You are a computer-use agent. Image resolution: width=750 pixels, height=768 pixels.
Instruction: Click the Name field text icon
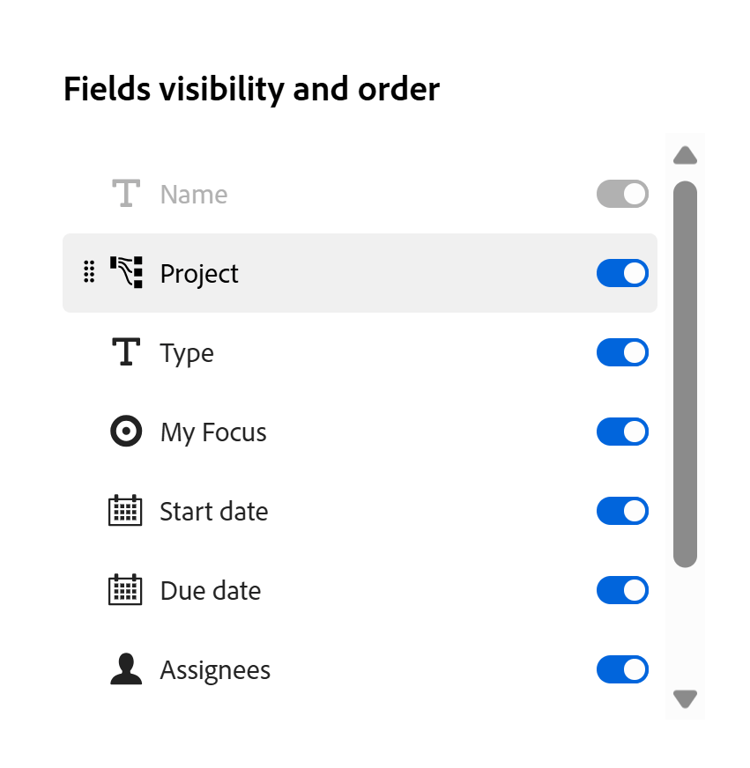[x=126, y=194]
